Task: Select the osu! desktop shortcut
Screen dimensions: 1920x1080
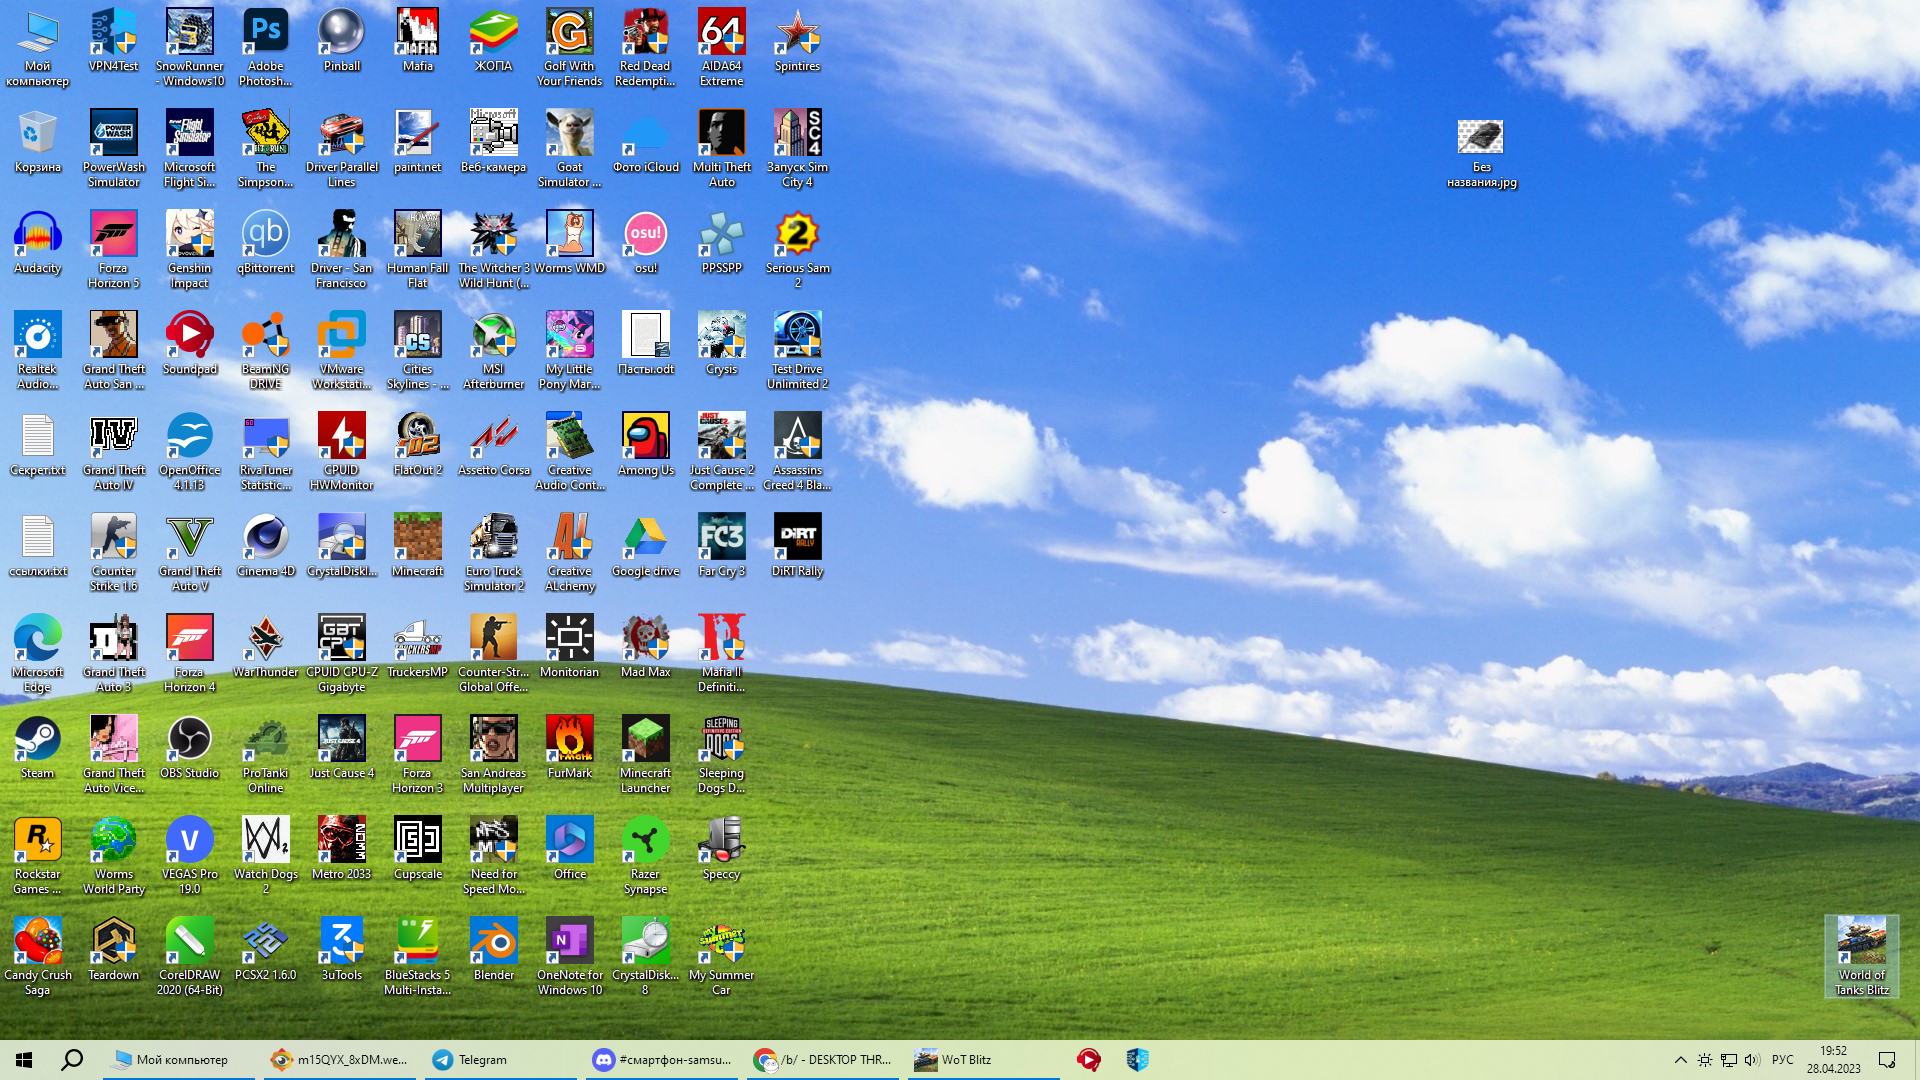Action: point(646,242)
